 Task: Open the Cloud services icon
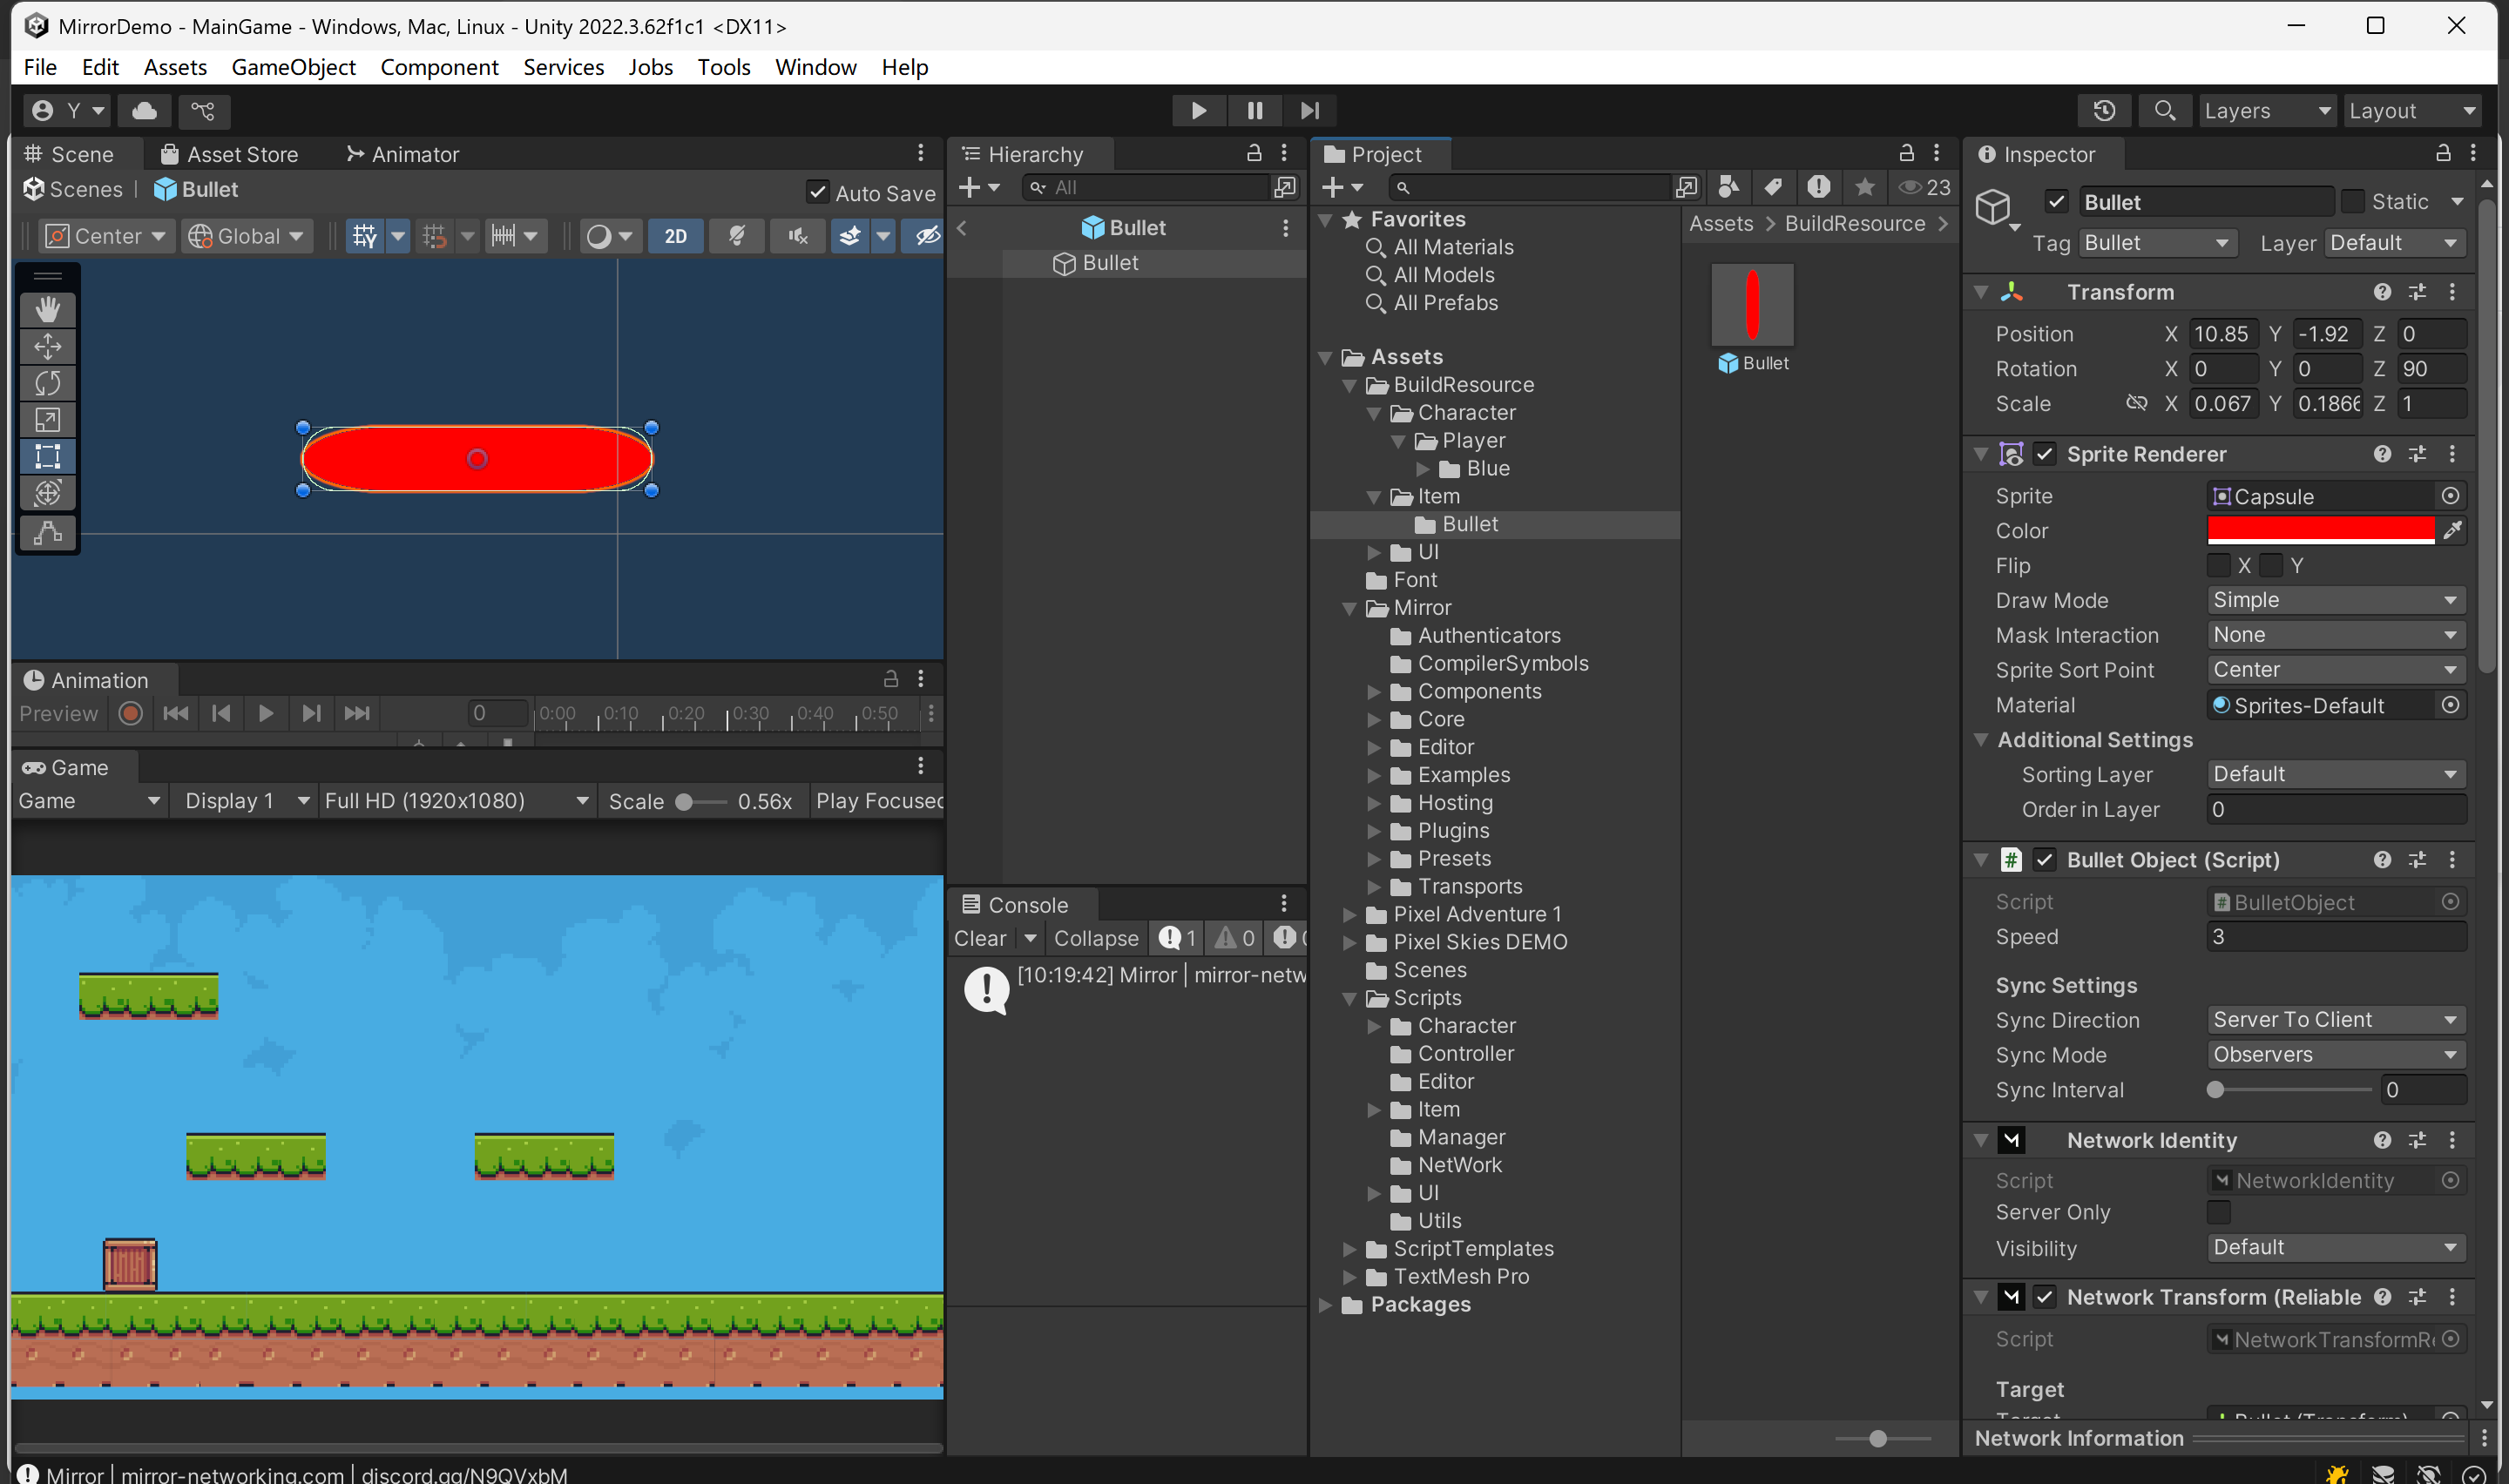point(144,110)
